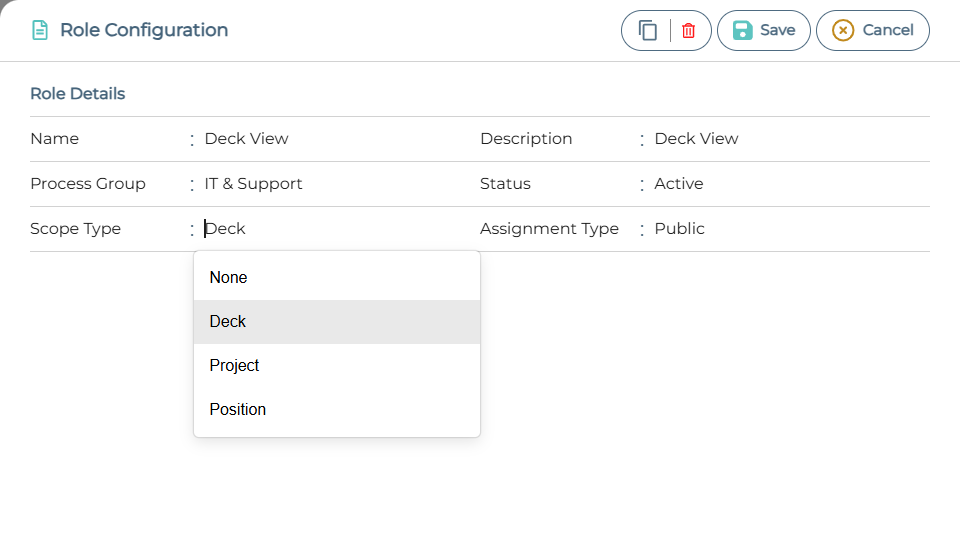The image size is (960, 542).
Task: Click the orange X cancel icon
Action: [x=843, y=31]
